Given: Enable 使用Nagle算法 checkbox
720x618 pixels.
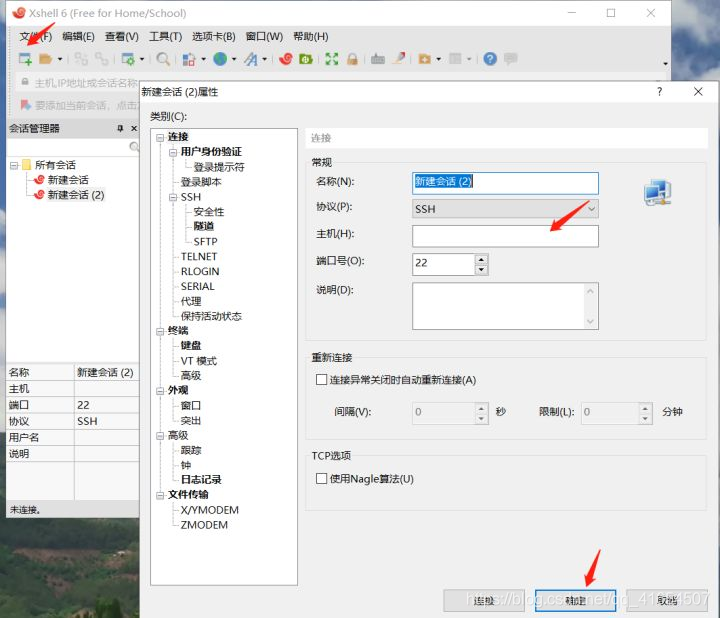Looking at the screenshot, I should tap(321, 479).
